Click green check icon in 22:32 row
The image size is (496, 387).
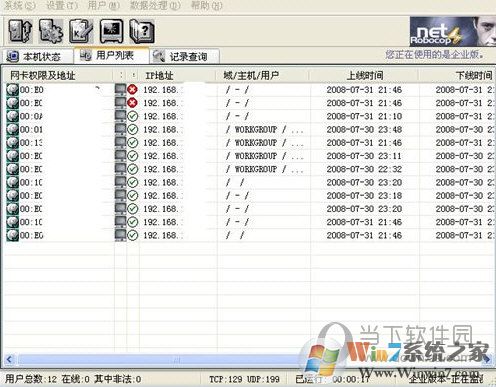(x=133, y=169)
